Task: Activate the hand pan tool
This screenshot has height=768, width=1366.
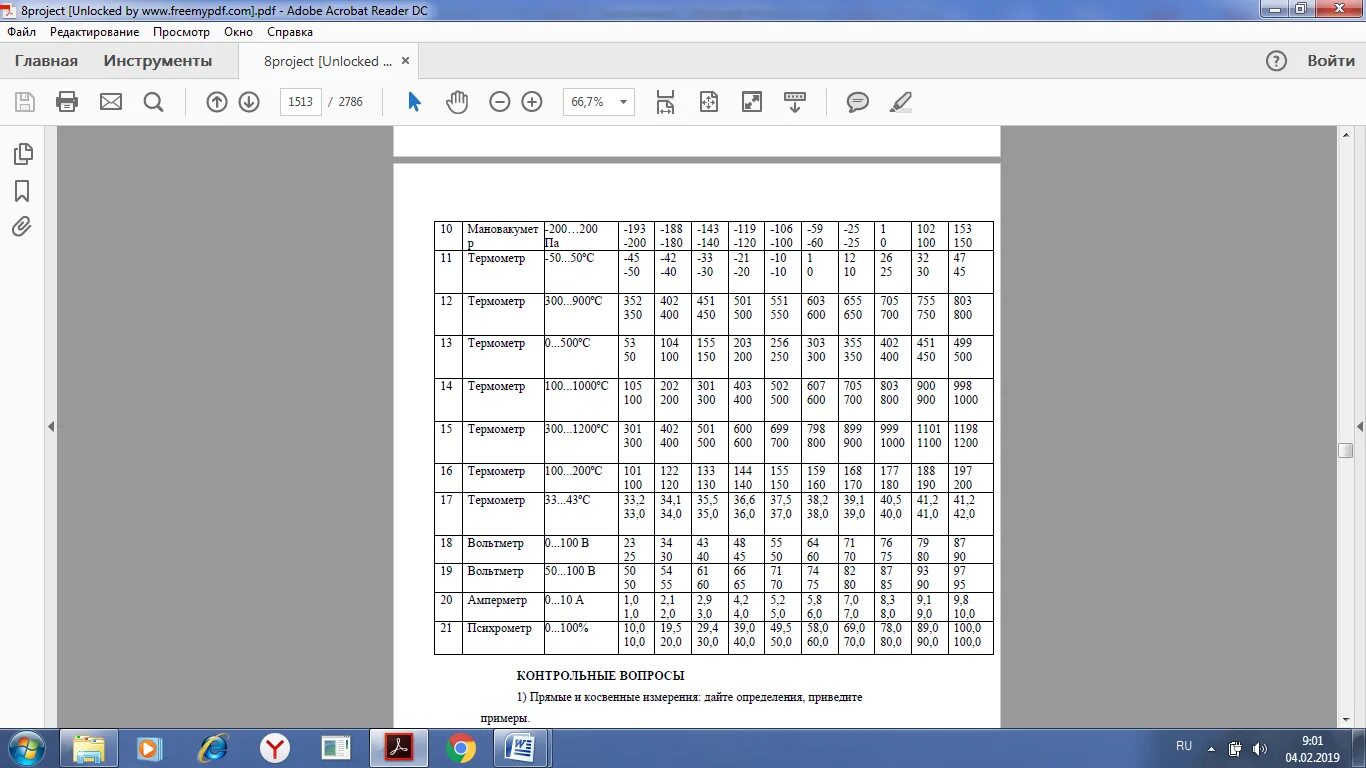Action: [x=457, y=102]
